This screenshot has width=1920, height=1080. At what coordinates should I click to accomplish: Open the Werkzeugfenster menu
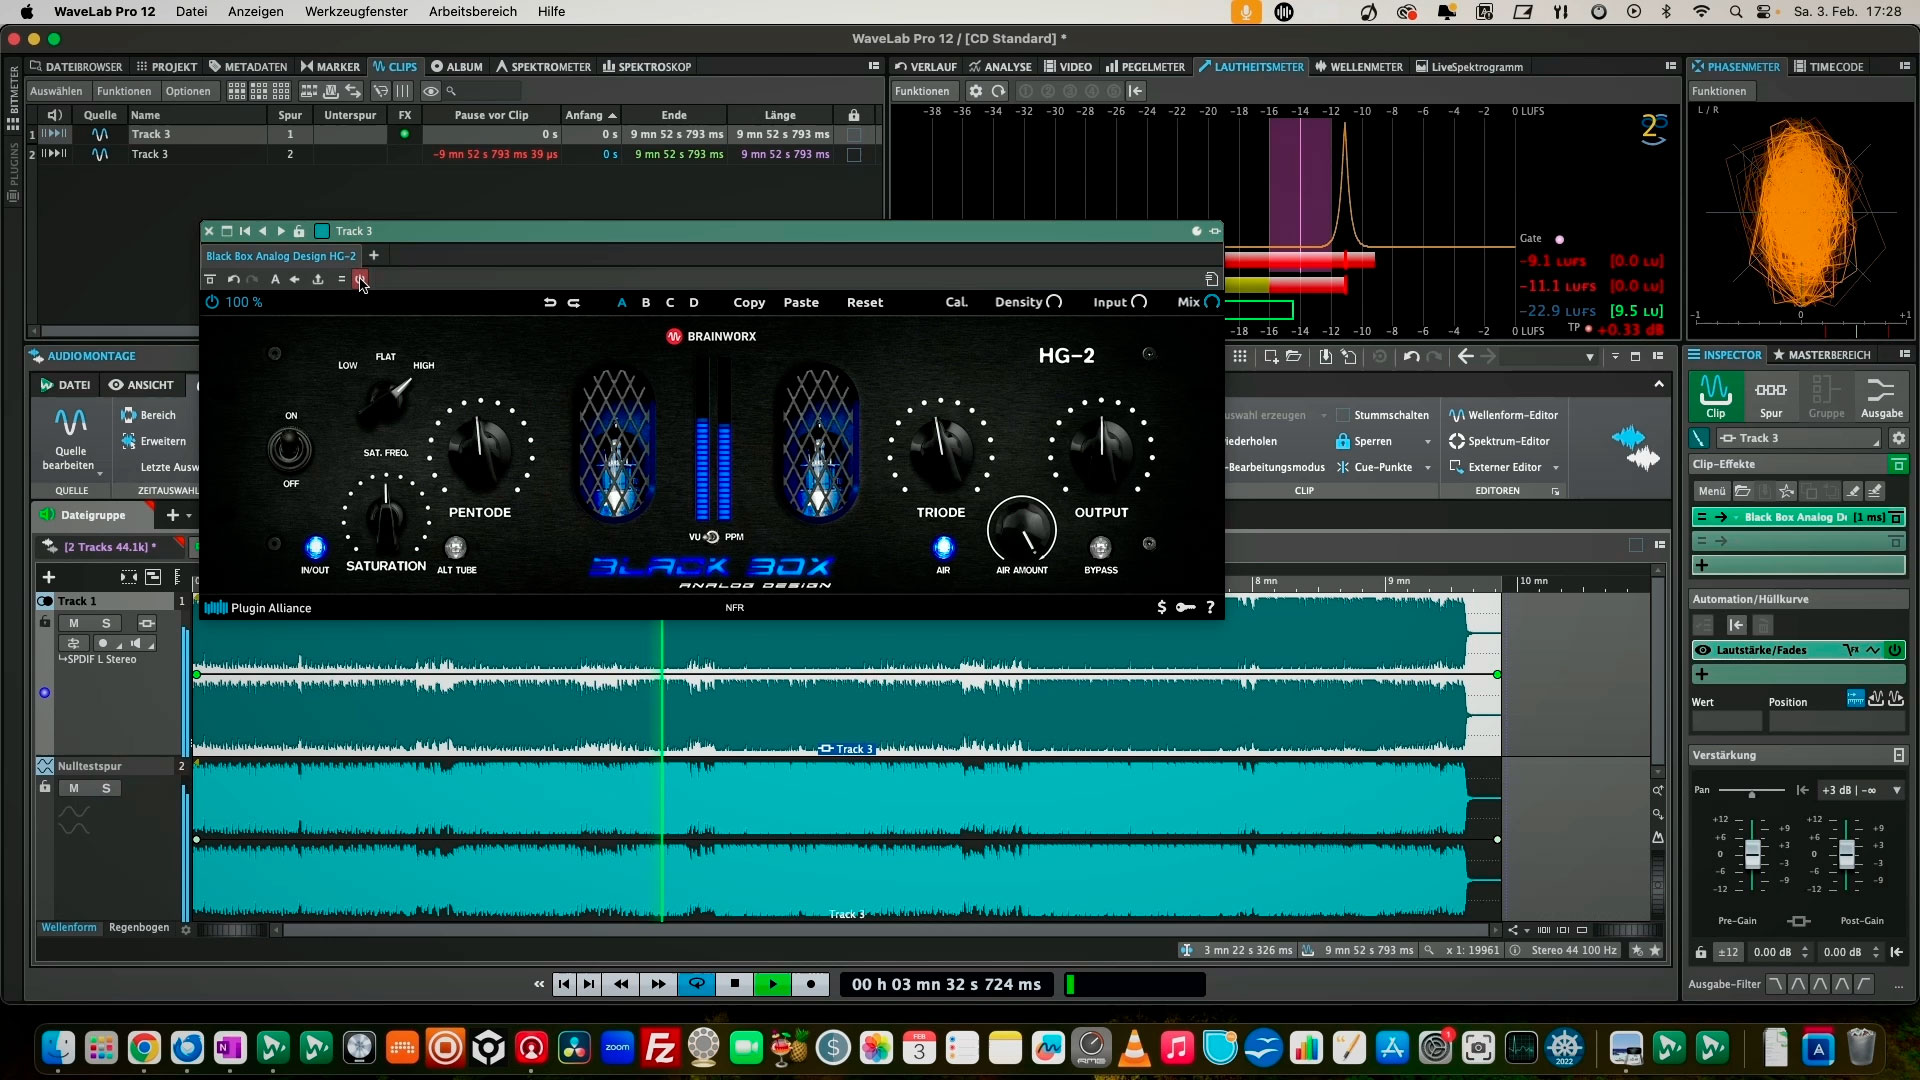356,11
